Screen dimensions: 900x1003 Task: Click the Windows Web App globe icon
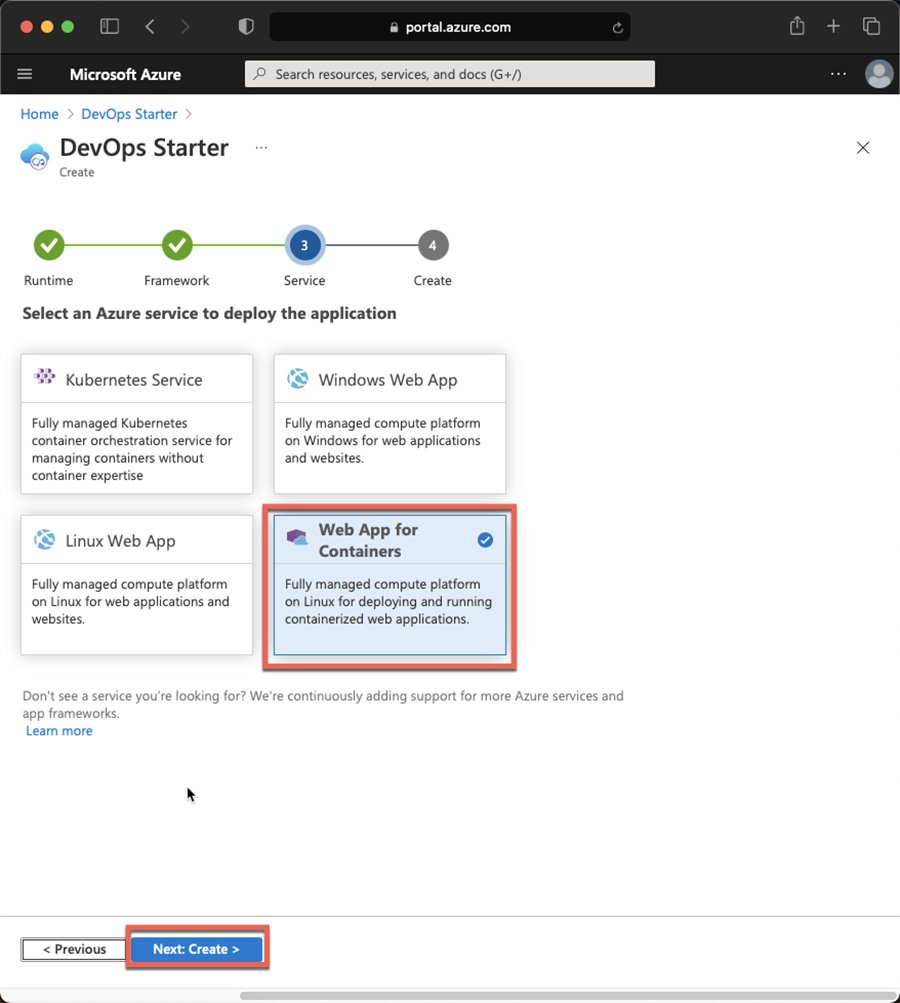(x=297, y=377)
